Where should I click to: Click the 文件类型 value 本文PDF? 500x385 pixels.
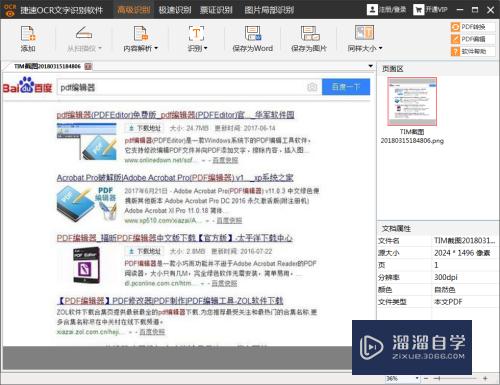pos(448,302)
